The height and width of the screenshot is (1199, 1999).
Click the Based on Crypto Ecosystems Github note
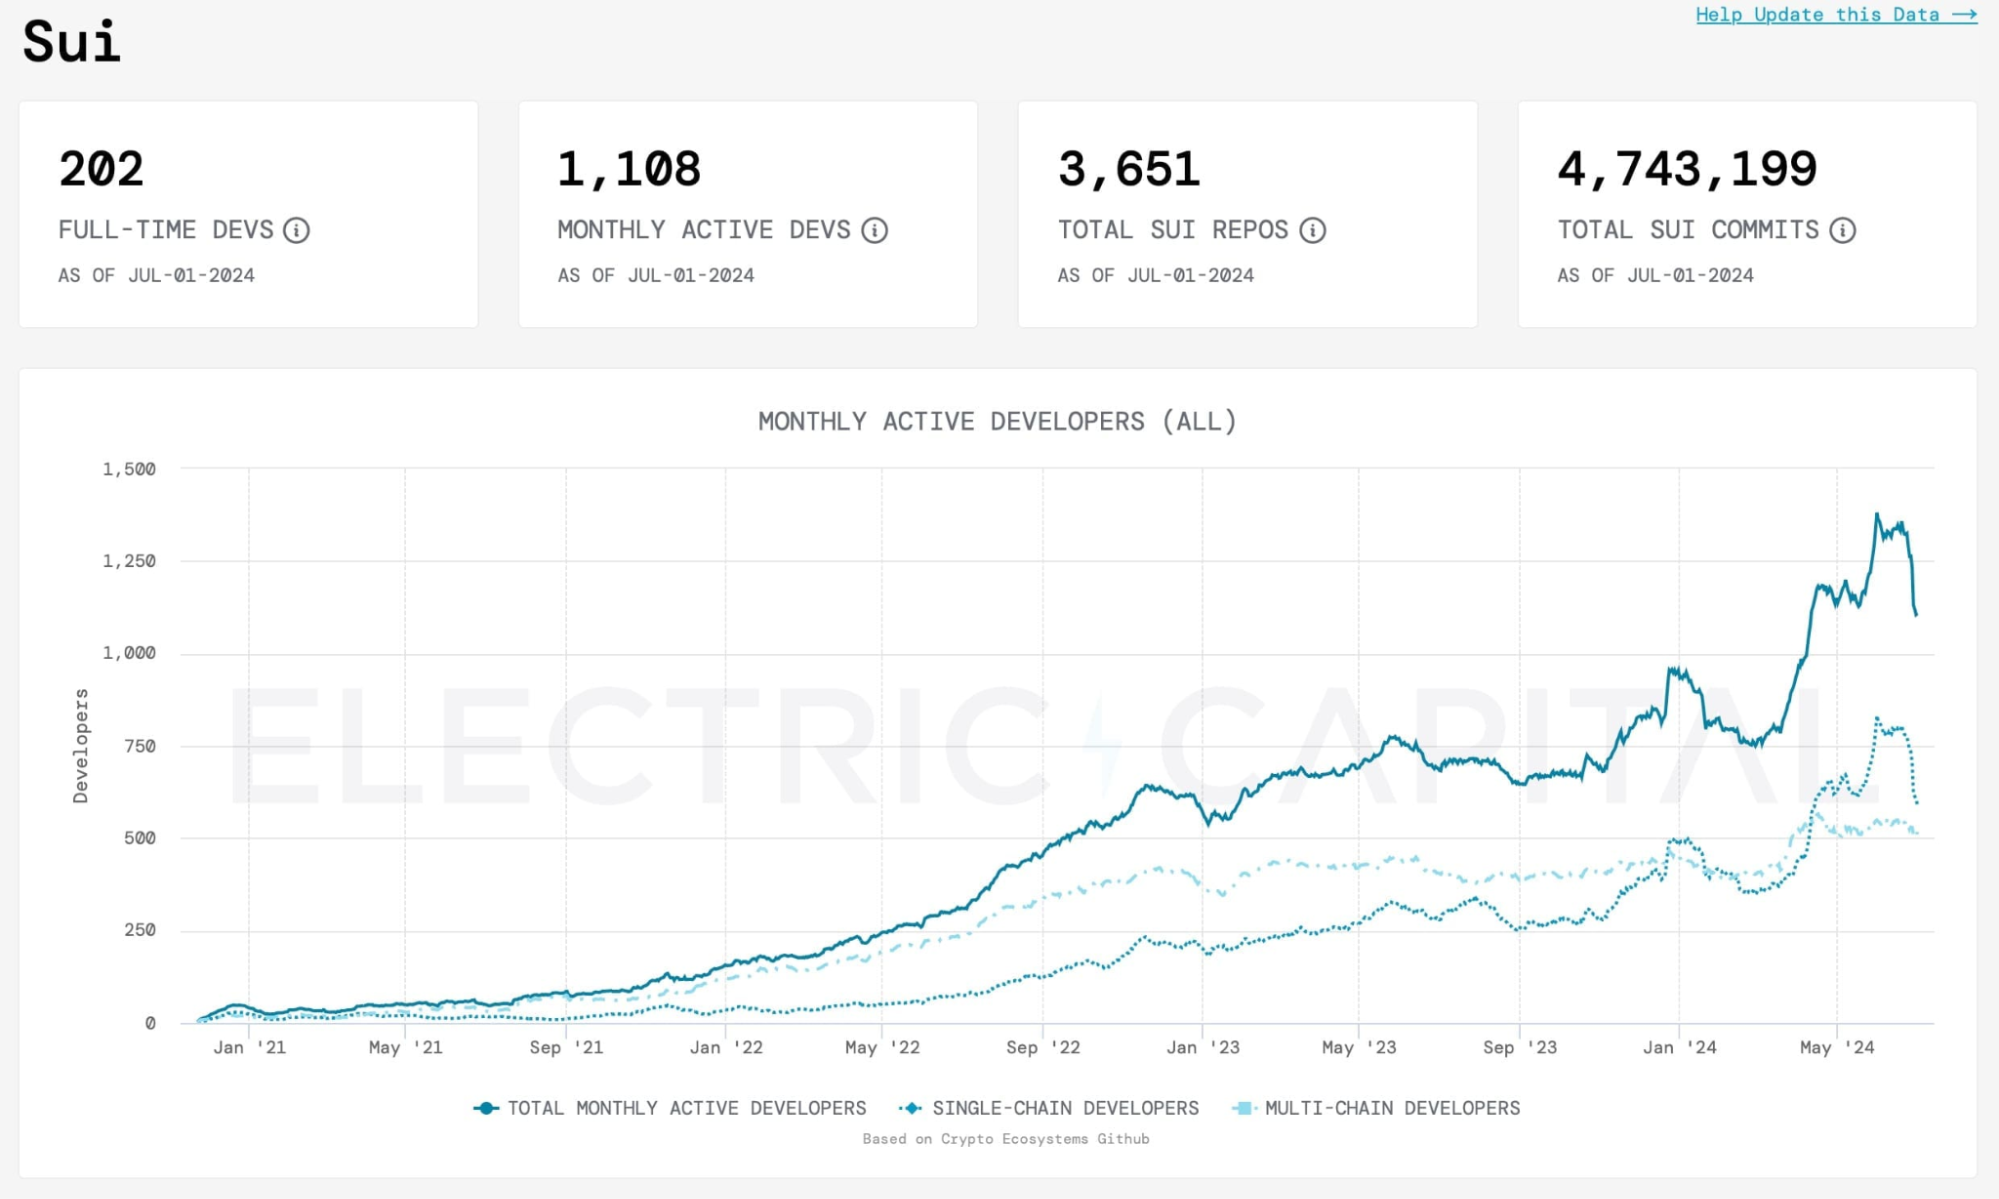pyautogui.click(x=1006, y=1138)
